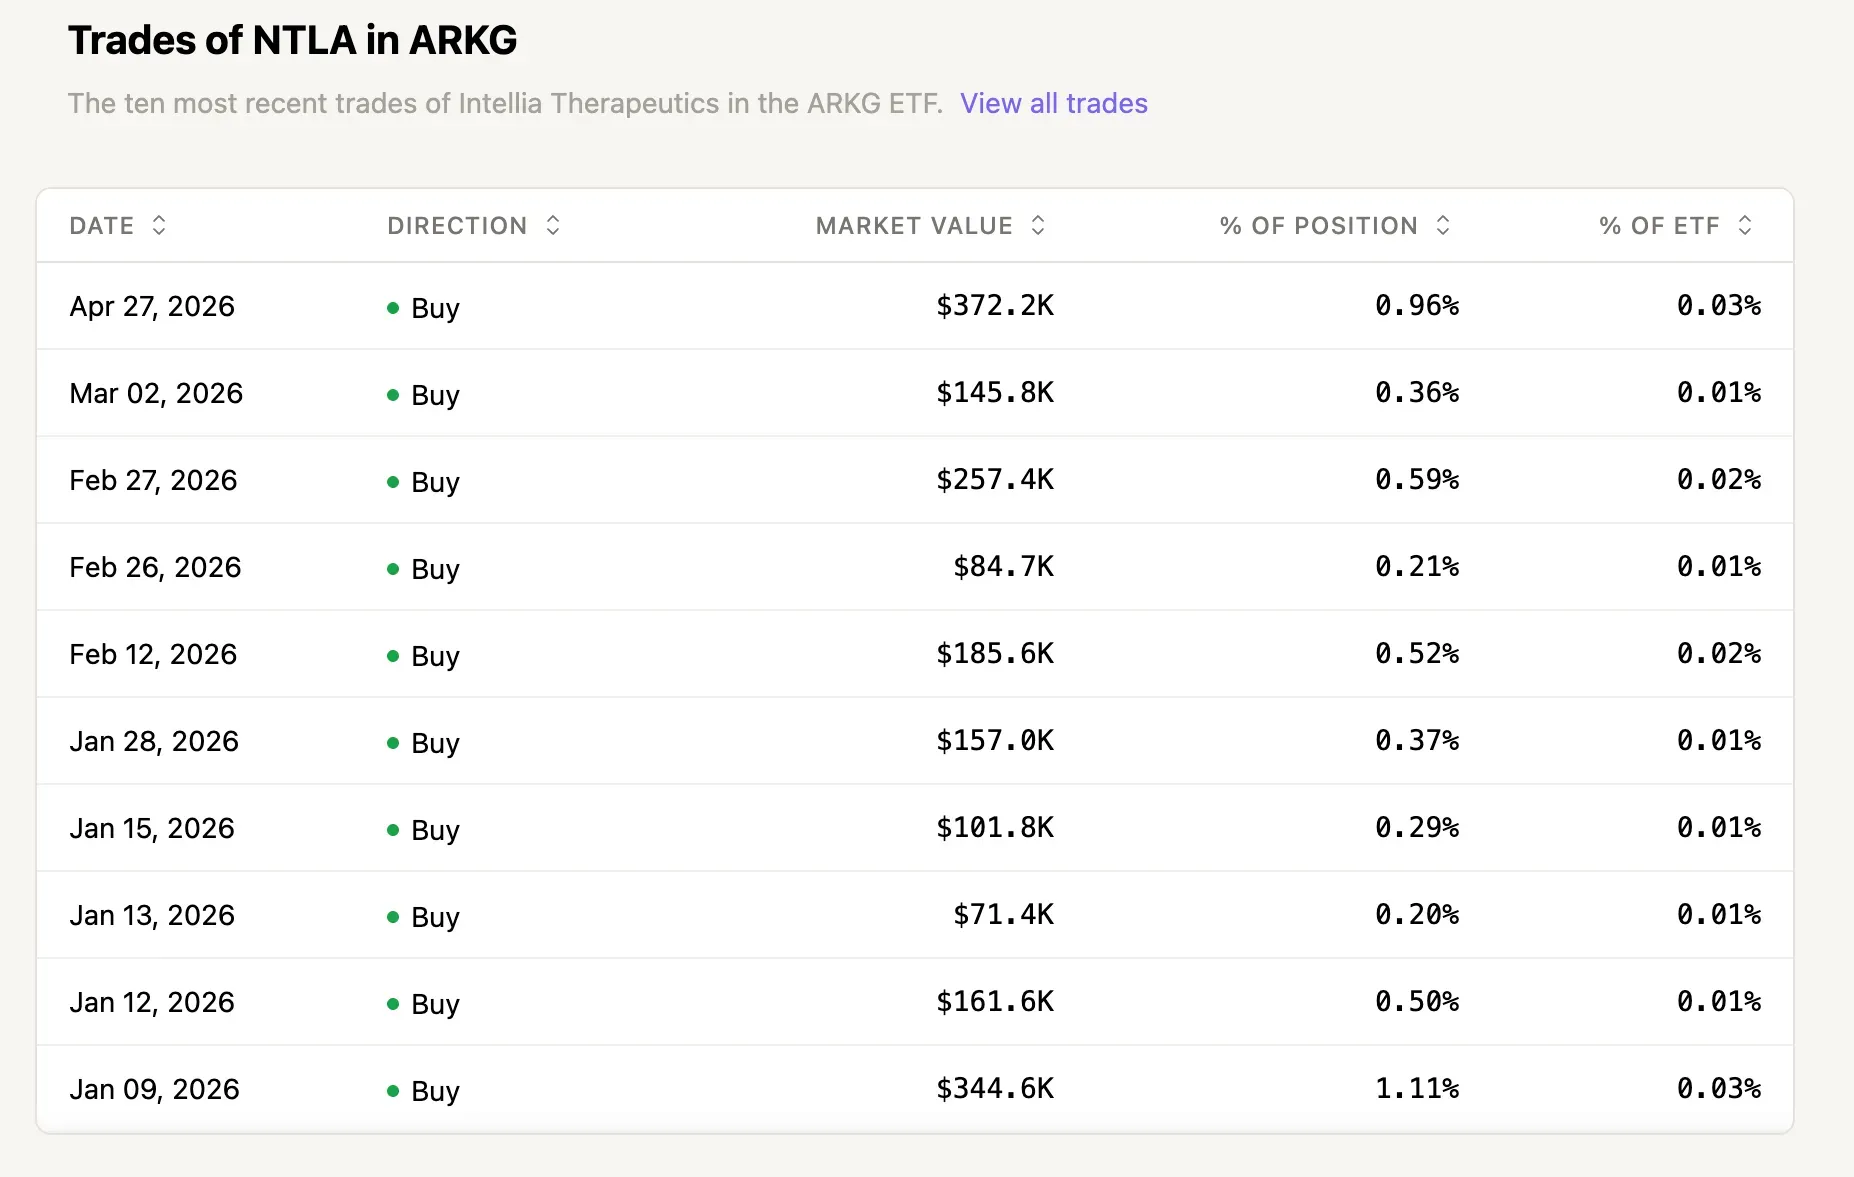1854x1177 pixels.
Task: Click sort arrows beside % of Position
Action: [x=1443, y=225]
